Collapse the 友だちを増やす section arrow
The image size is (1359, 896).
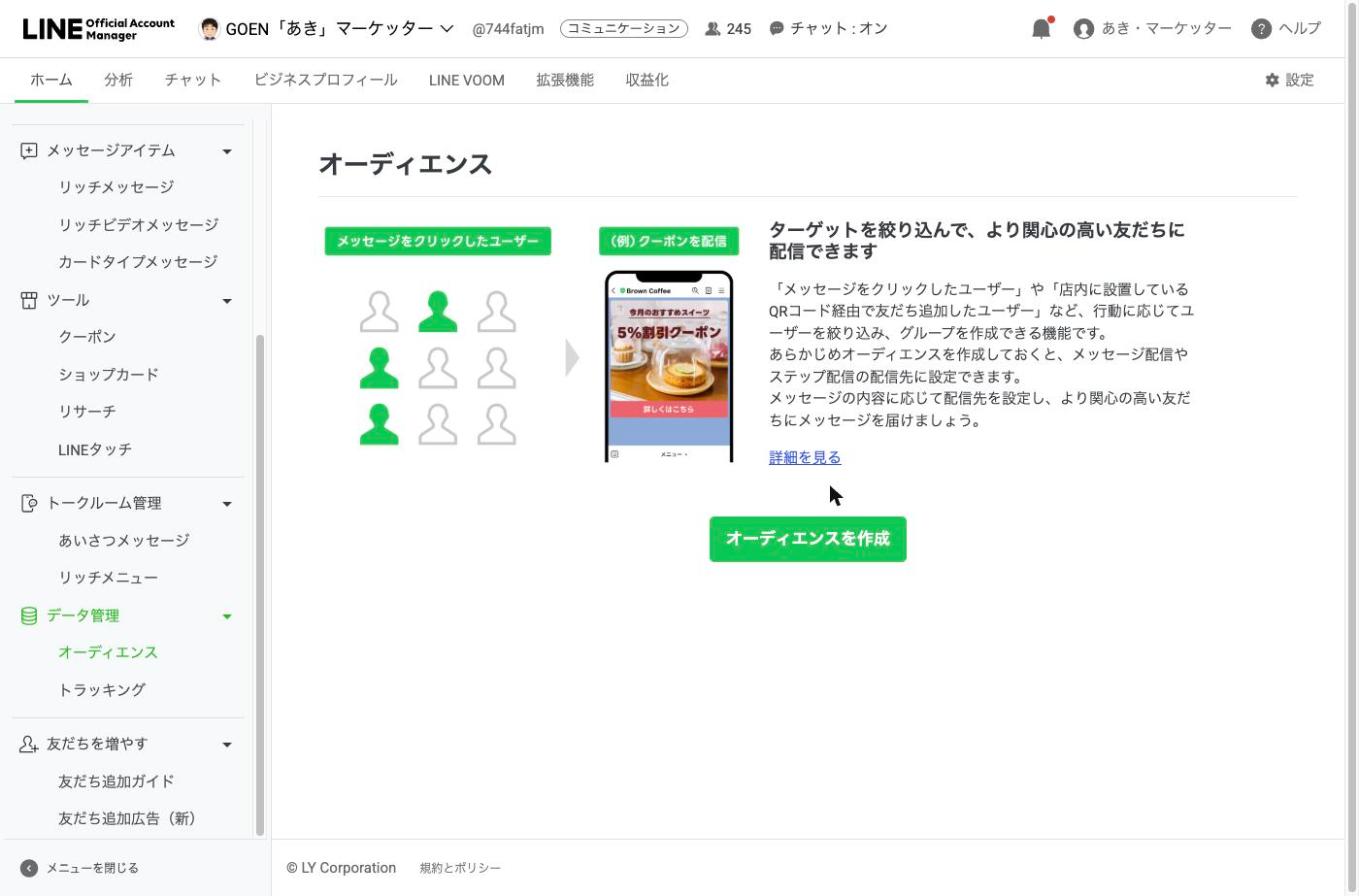click(227, 745)
